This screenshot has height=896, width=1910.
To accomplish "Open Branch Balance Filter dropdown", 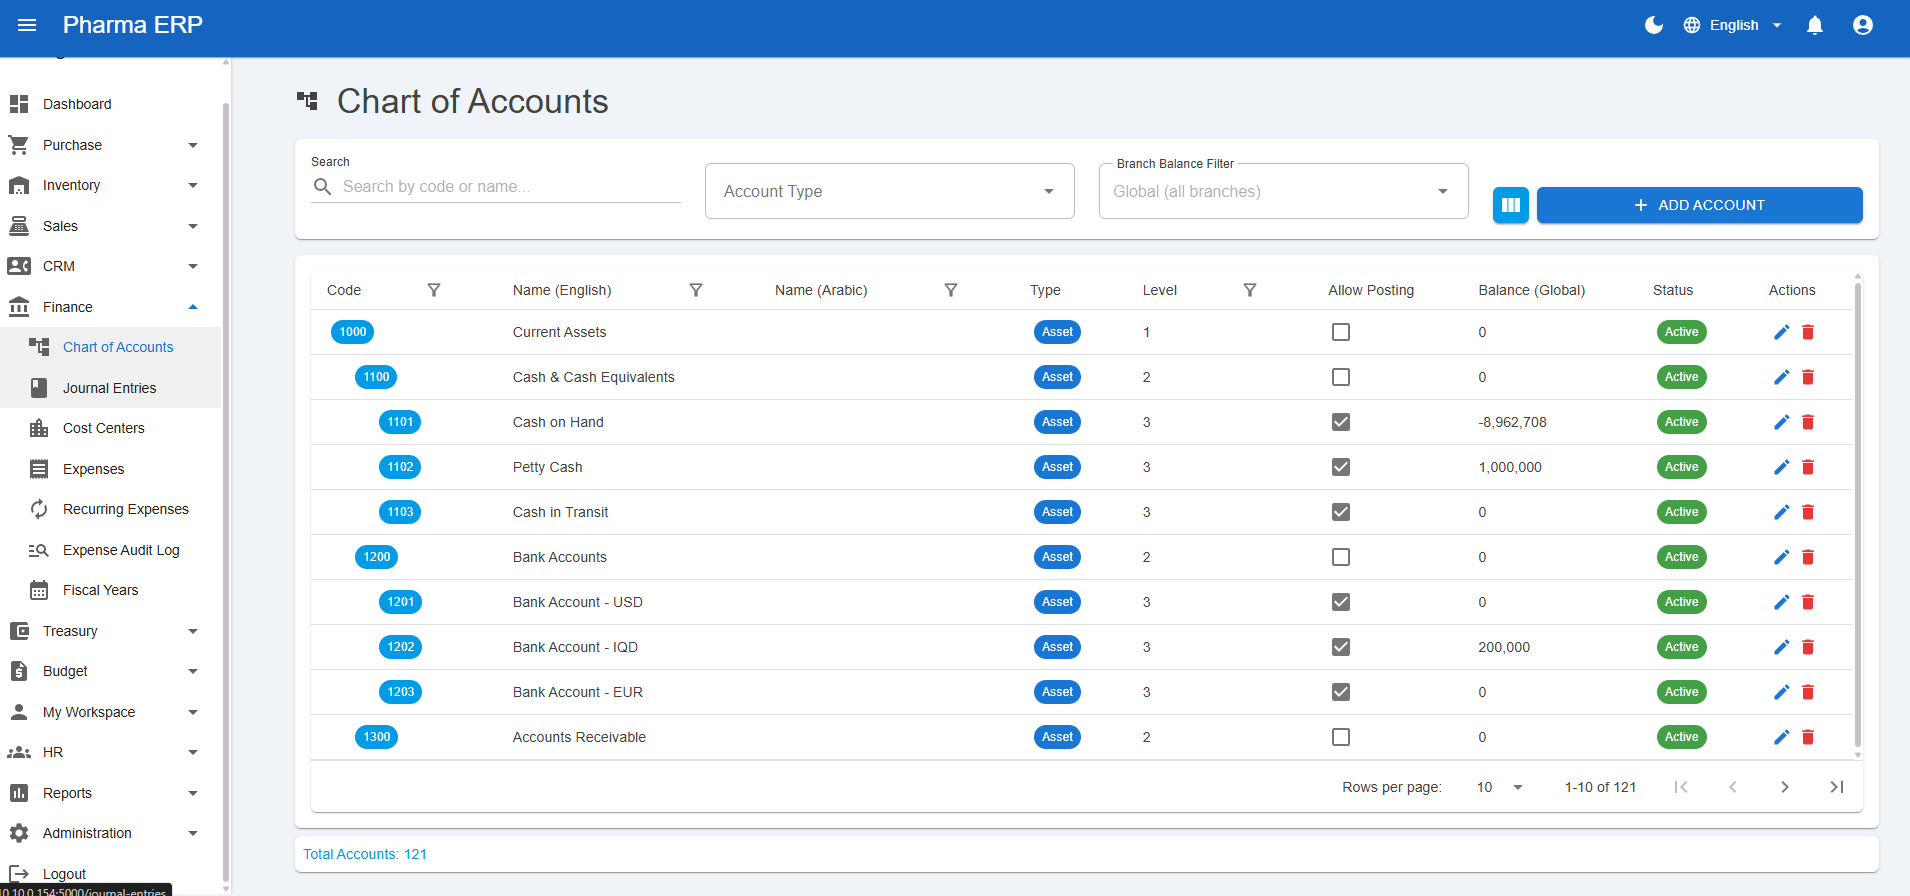I will click(1284, 191).
